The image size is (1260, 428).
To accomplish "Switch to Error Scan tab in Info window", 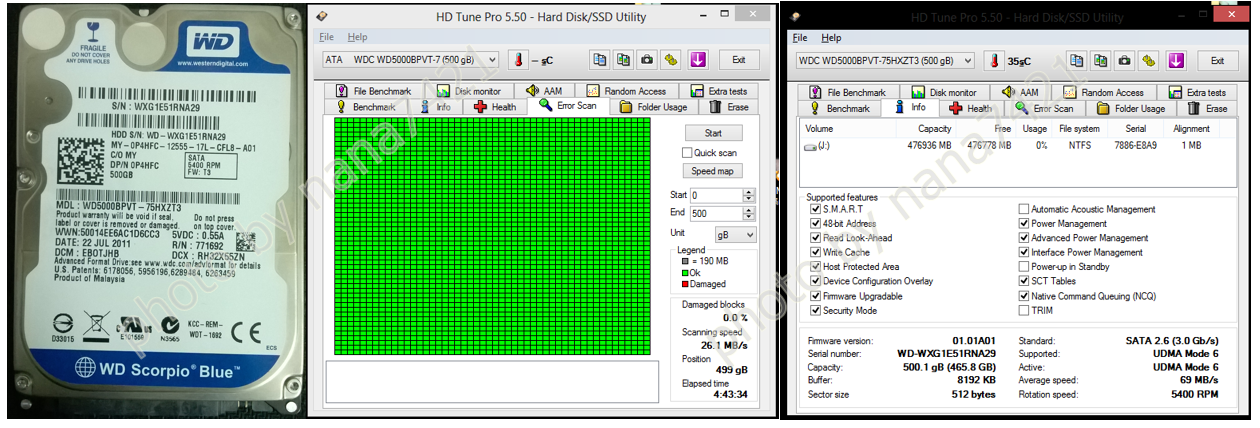I will coord(1045,108).
